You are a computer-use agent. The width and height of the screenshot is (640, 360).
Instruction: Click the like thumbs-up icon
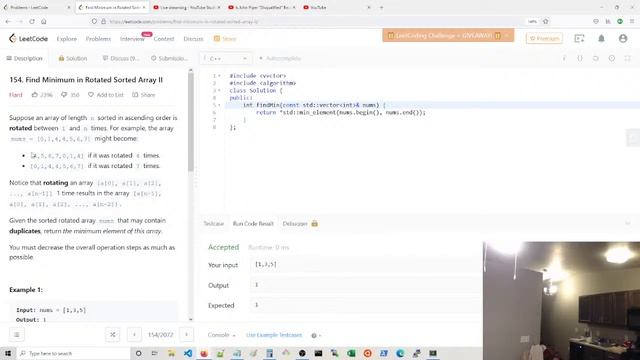[x=35, y=95]
